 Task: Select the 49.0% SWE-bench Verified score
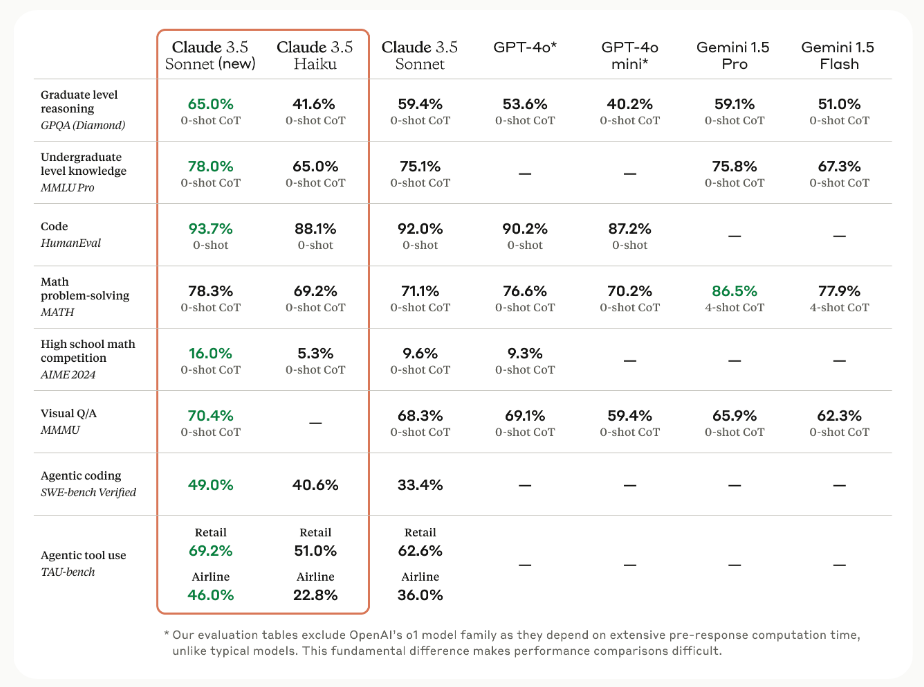pyautogui.click(x=210, y=485)
